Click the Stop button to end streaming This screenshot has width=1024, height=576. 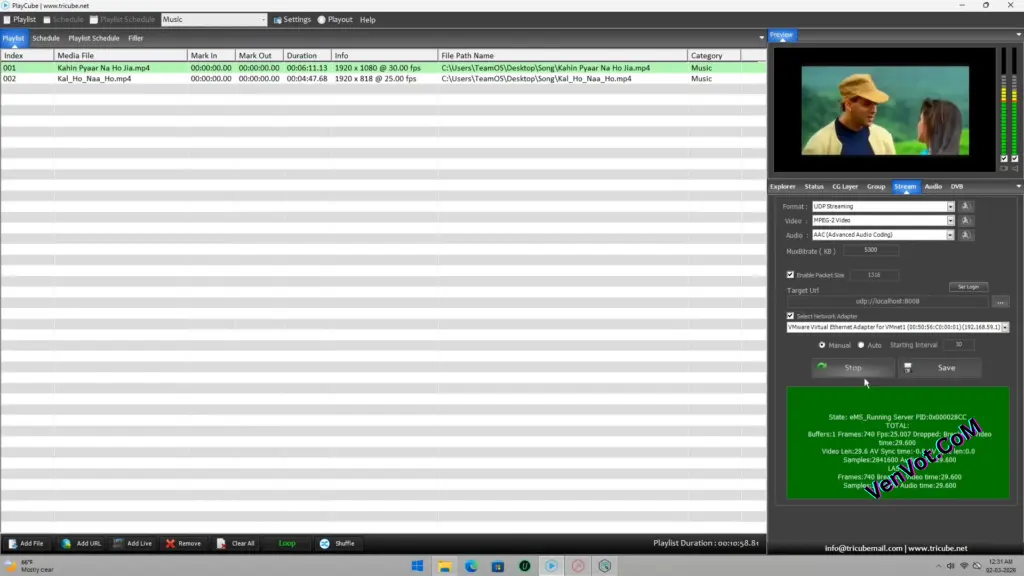click(853, 368)
